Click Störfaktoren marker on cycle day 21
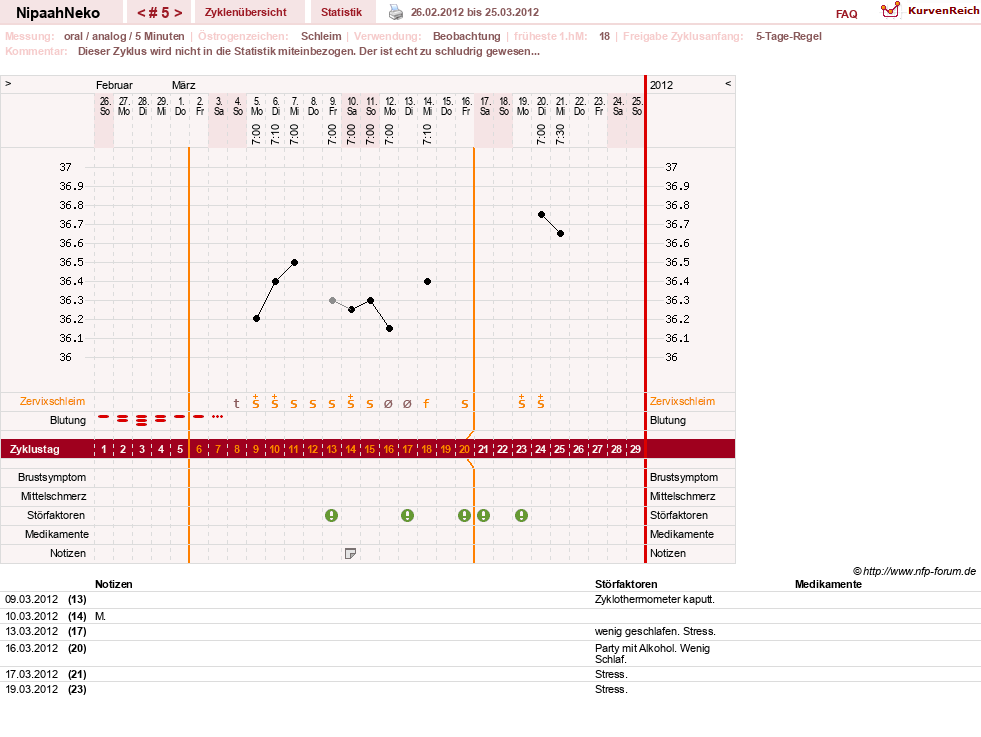 pyautogui.click(x=484, y=516)
